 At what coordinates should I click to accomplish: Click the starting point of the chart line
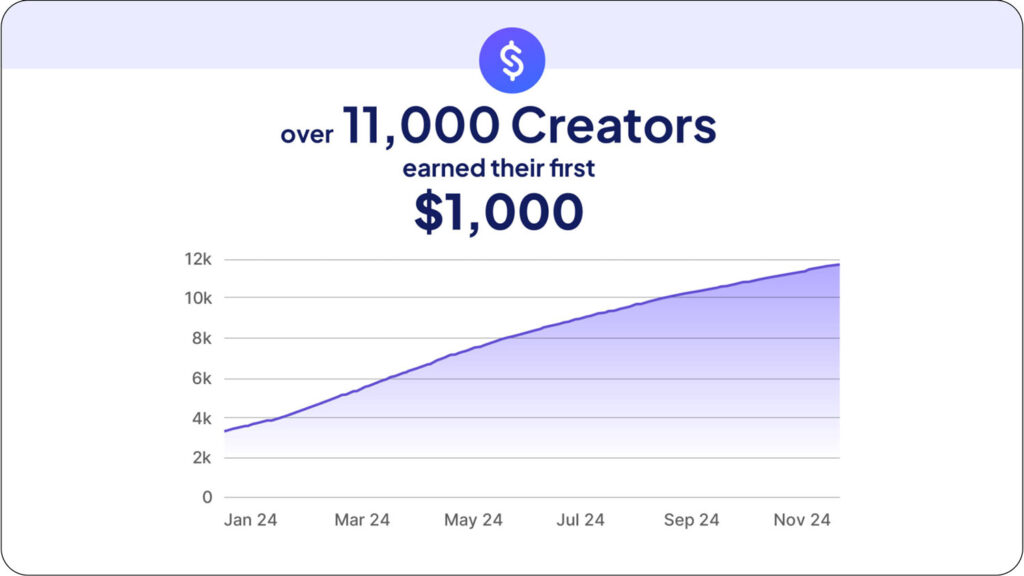[x=225, y=431]
